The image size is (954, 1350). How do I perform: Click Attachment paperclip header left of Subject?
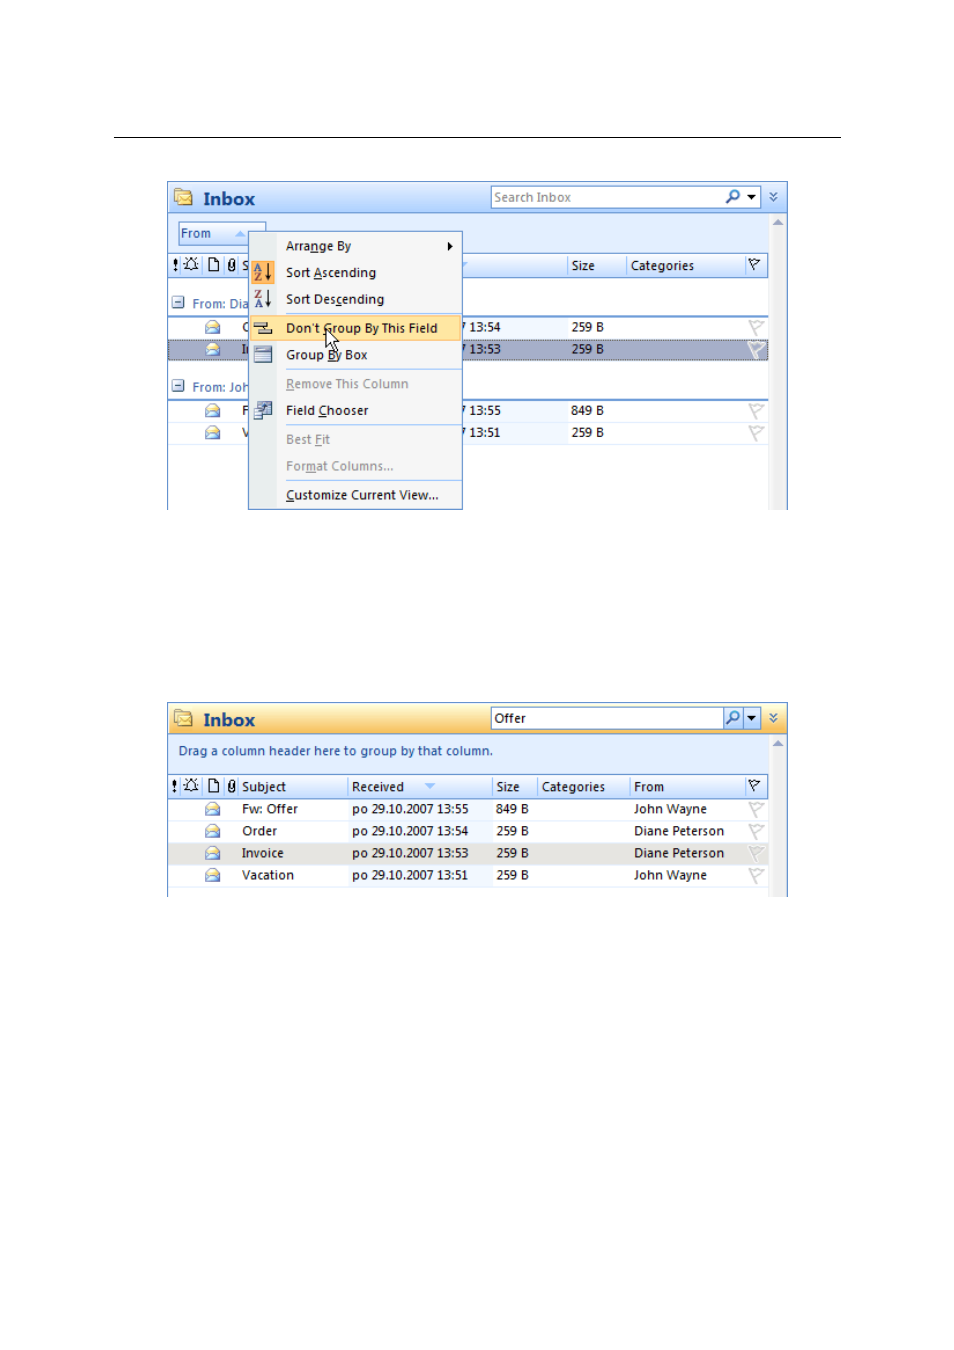[232, 786]
